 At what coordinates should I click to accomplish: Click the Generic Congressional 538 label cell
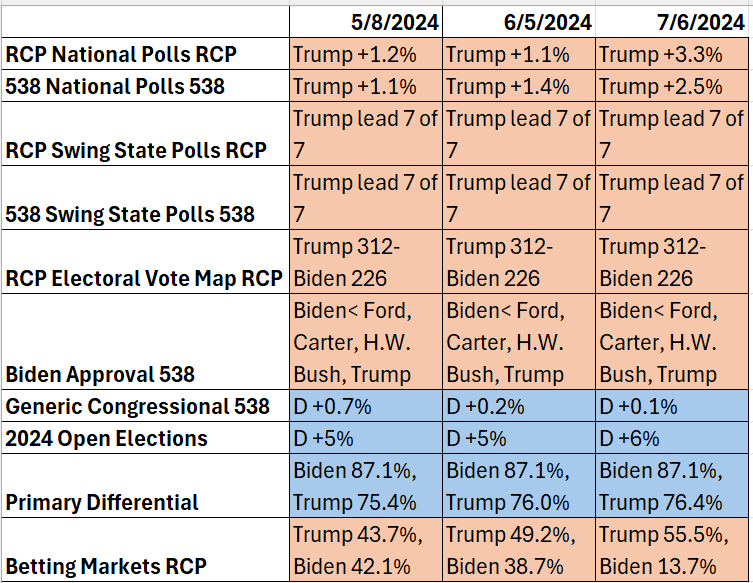pyautogui.click(x=138, y=406)
